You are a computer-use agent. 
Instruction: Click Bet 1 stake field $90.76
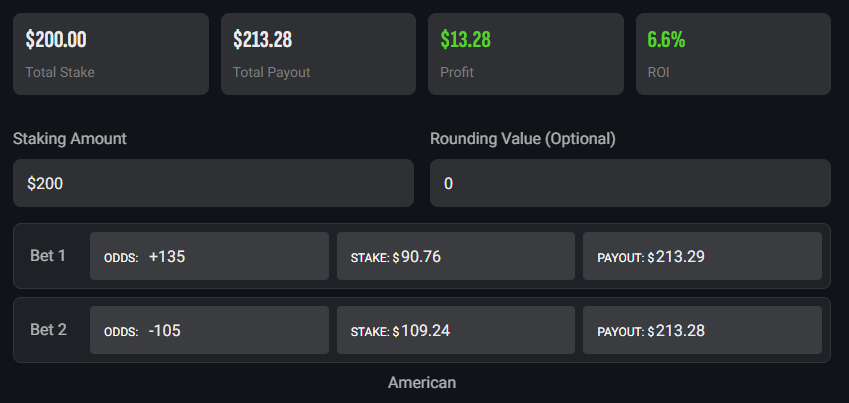(x=456, y=256)
